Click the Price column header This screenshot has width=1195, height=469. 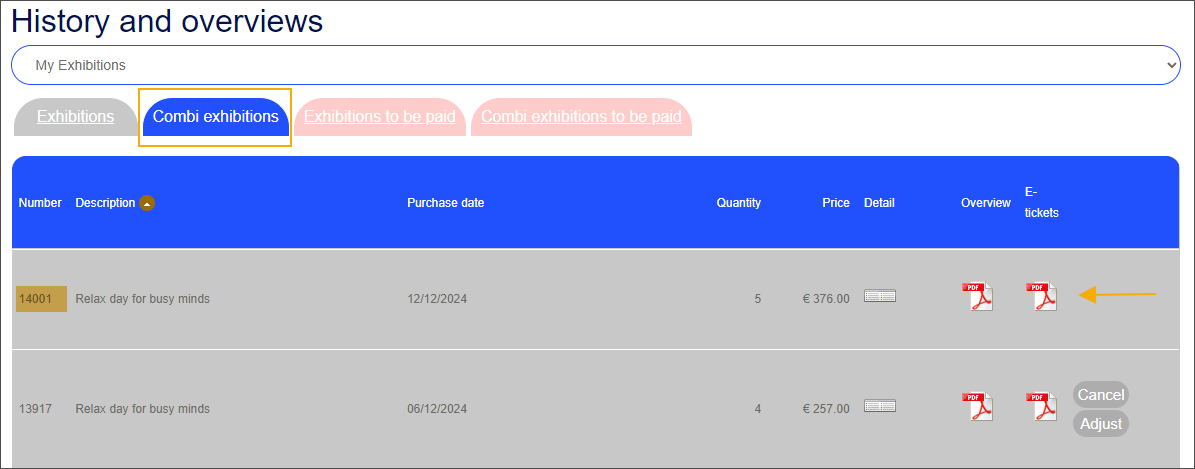click(835, 203)
